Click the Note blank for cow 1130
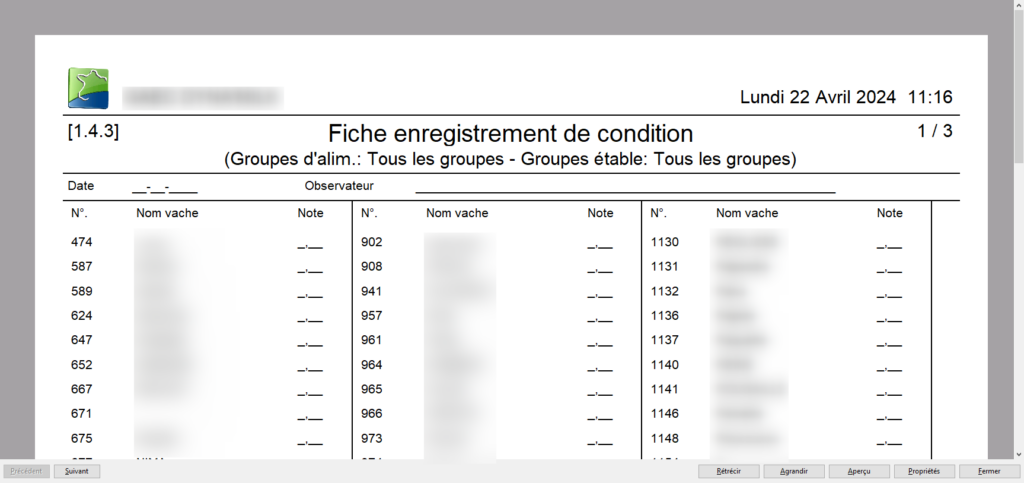The image size is (1024, 483). click(x=889, y=244)
